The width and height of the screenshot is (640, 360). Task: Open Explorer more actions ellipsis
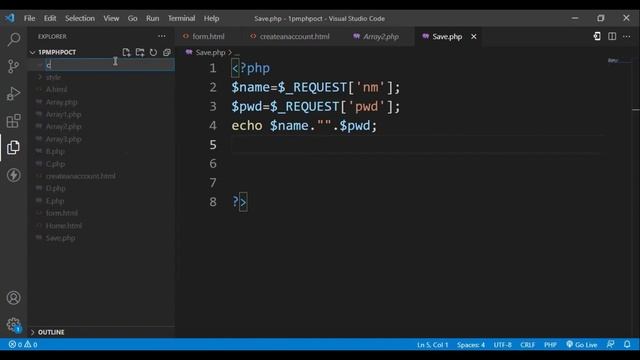tap(162, 36)
